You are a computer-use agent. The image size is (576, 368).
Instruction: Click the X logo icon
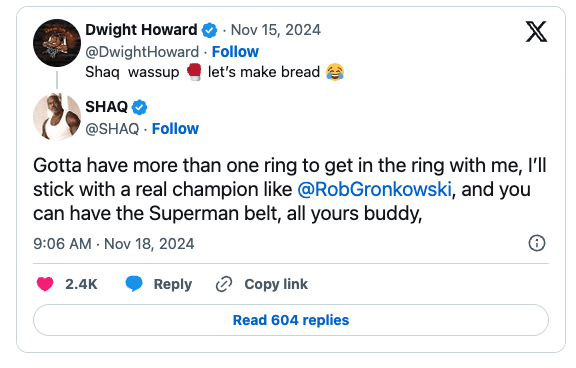coord(536,32)
